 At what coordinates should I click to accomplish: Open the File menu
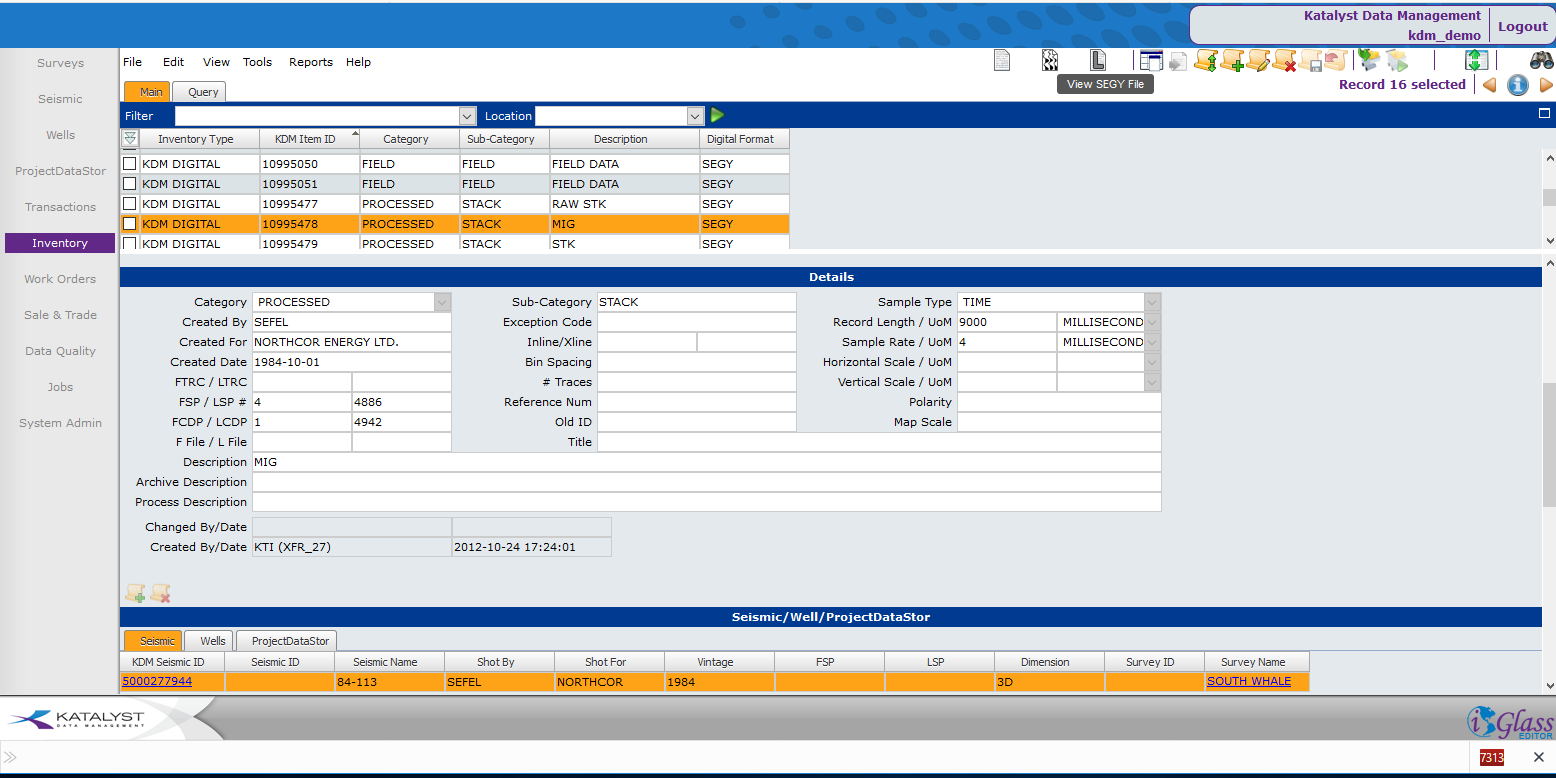[x=132, y=62]
